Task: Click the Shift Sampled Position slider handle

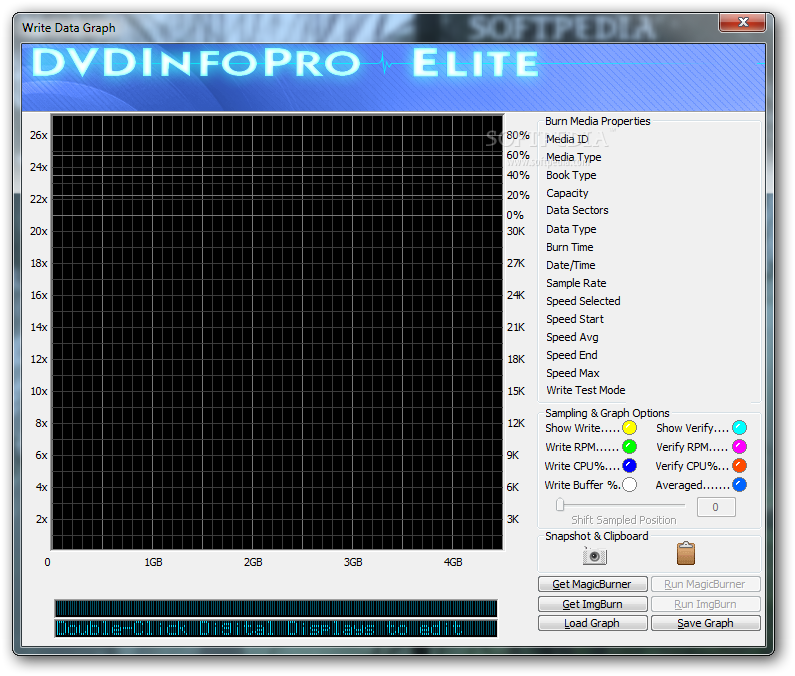Action: (560, 505)
